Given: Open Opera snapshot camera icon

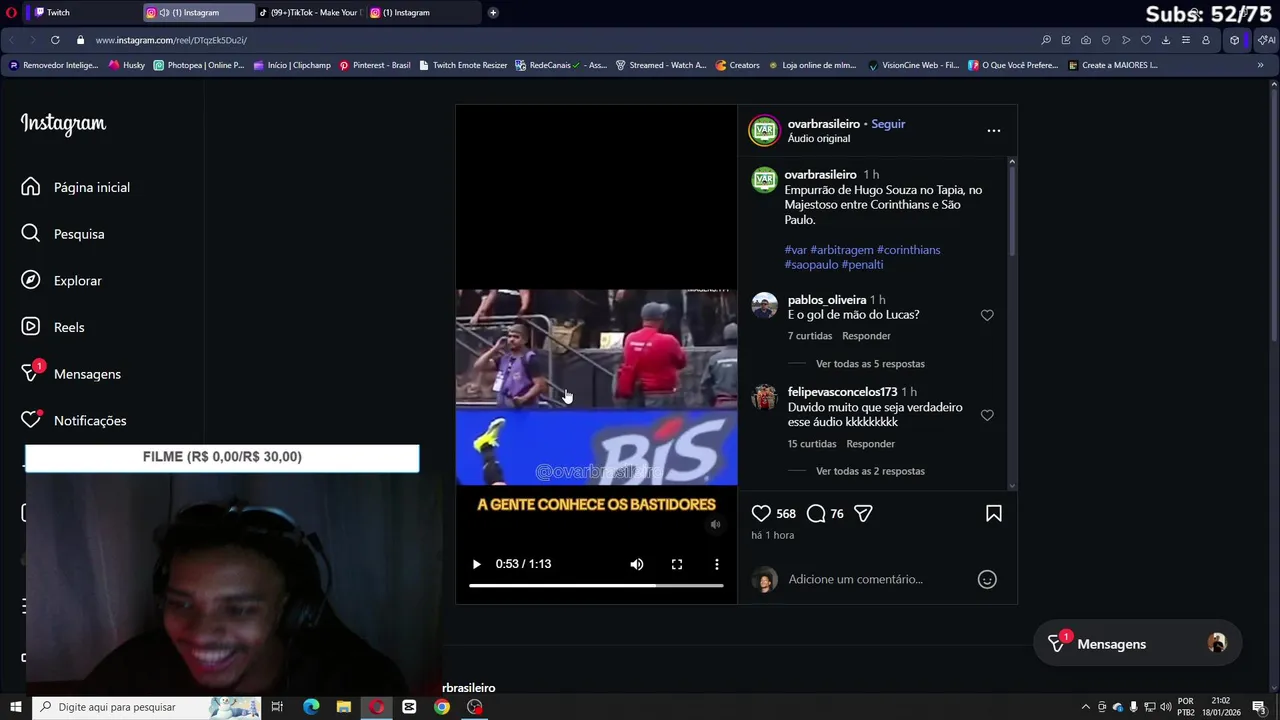Looking at the screenshot, I should (x=1086, y=40).
